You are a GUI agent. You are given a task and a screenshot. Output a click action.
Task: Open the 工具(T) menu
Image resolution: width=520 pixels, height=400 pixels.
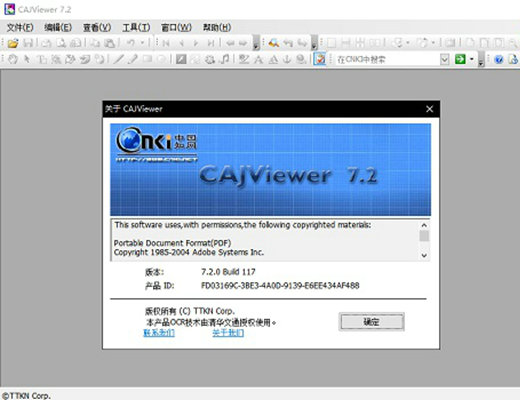[136, 27]
